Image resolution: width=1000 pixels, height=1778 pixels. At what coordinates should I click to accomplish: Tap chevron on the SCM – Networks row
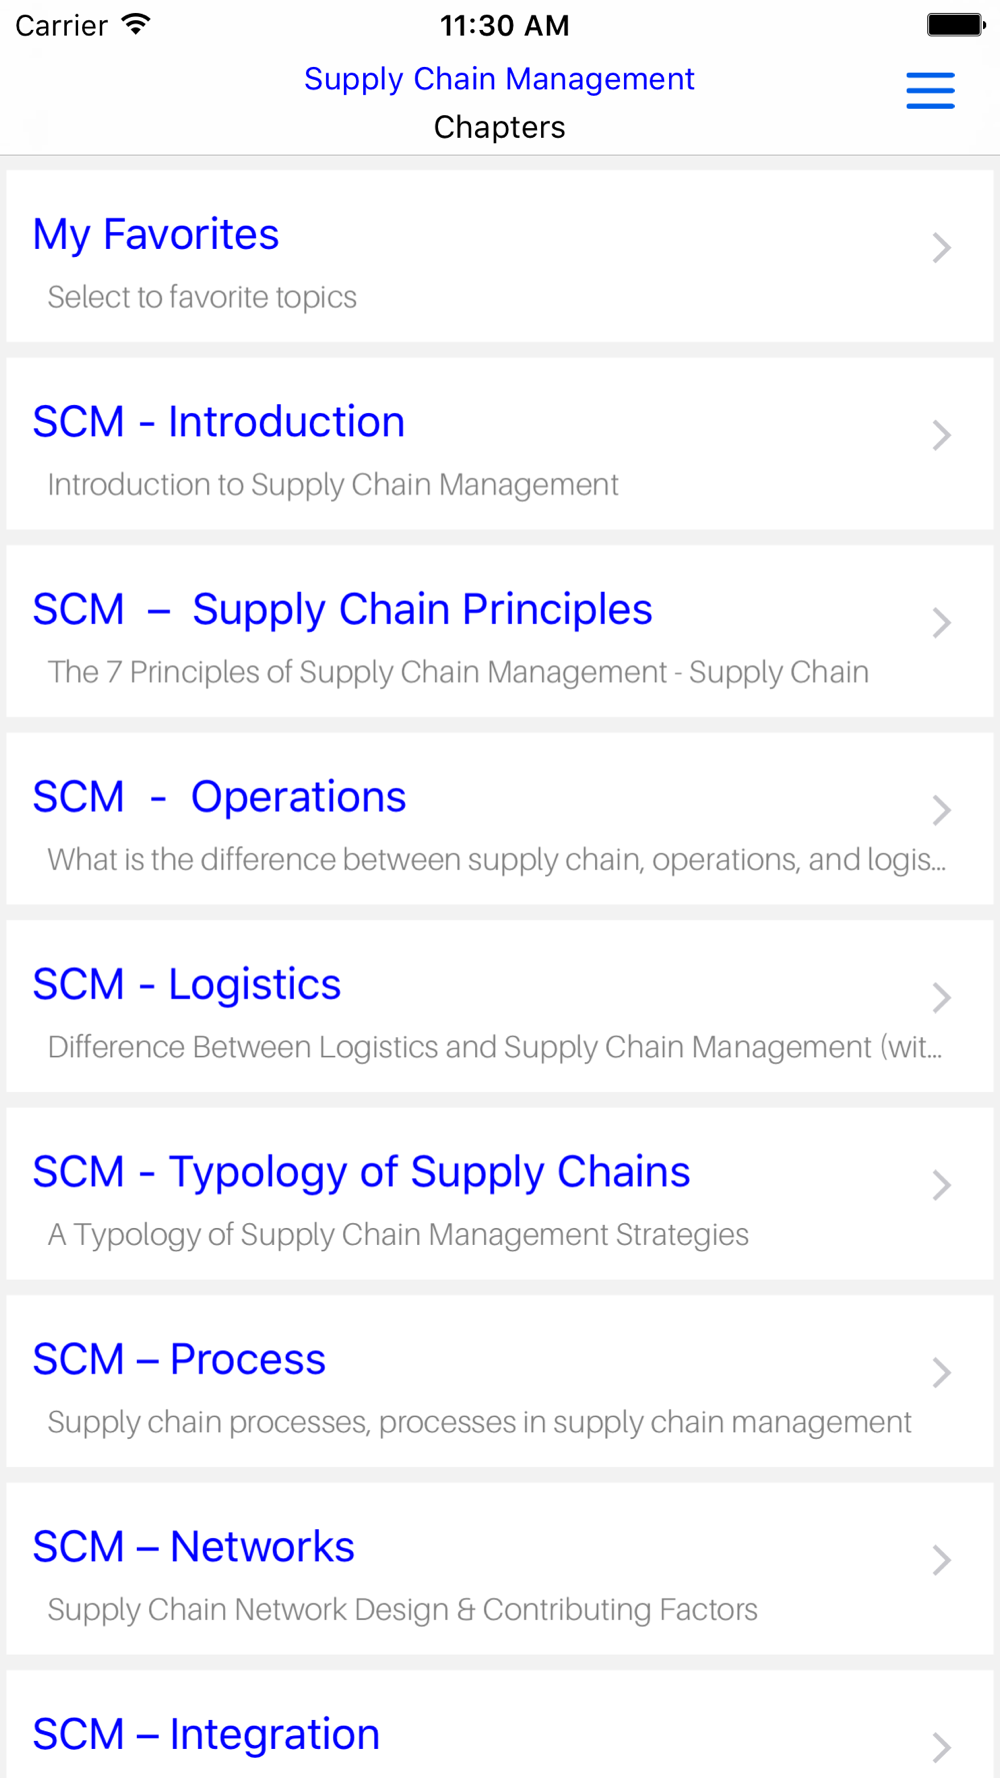[x=941, y=1560]
